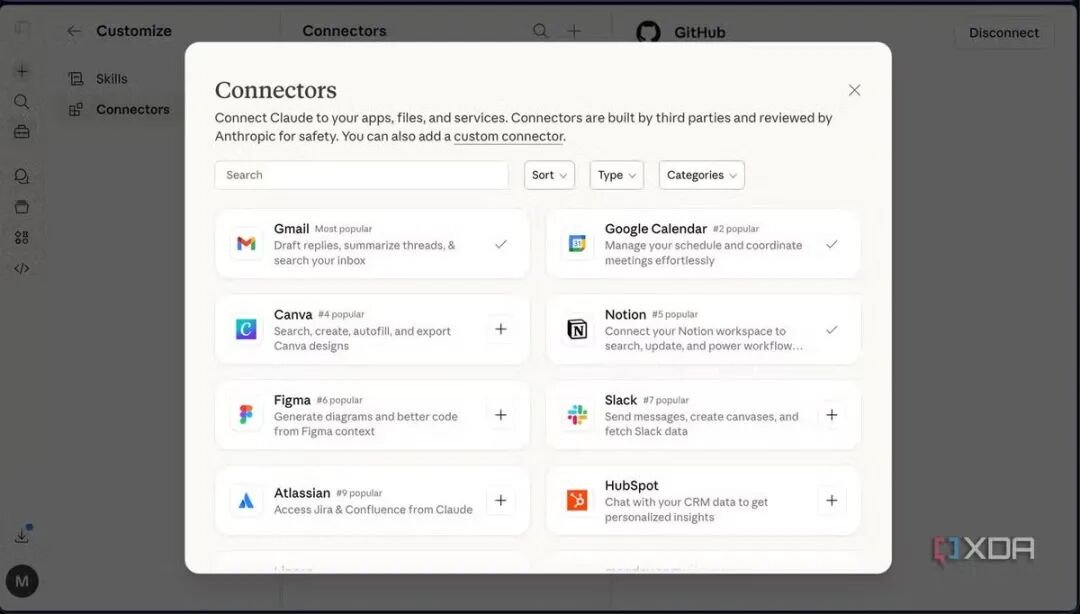
Task: Add the Figma connector with plus button
Action: point(501,414)
